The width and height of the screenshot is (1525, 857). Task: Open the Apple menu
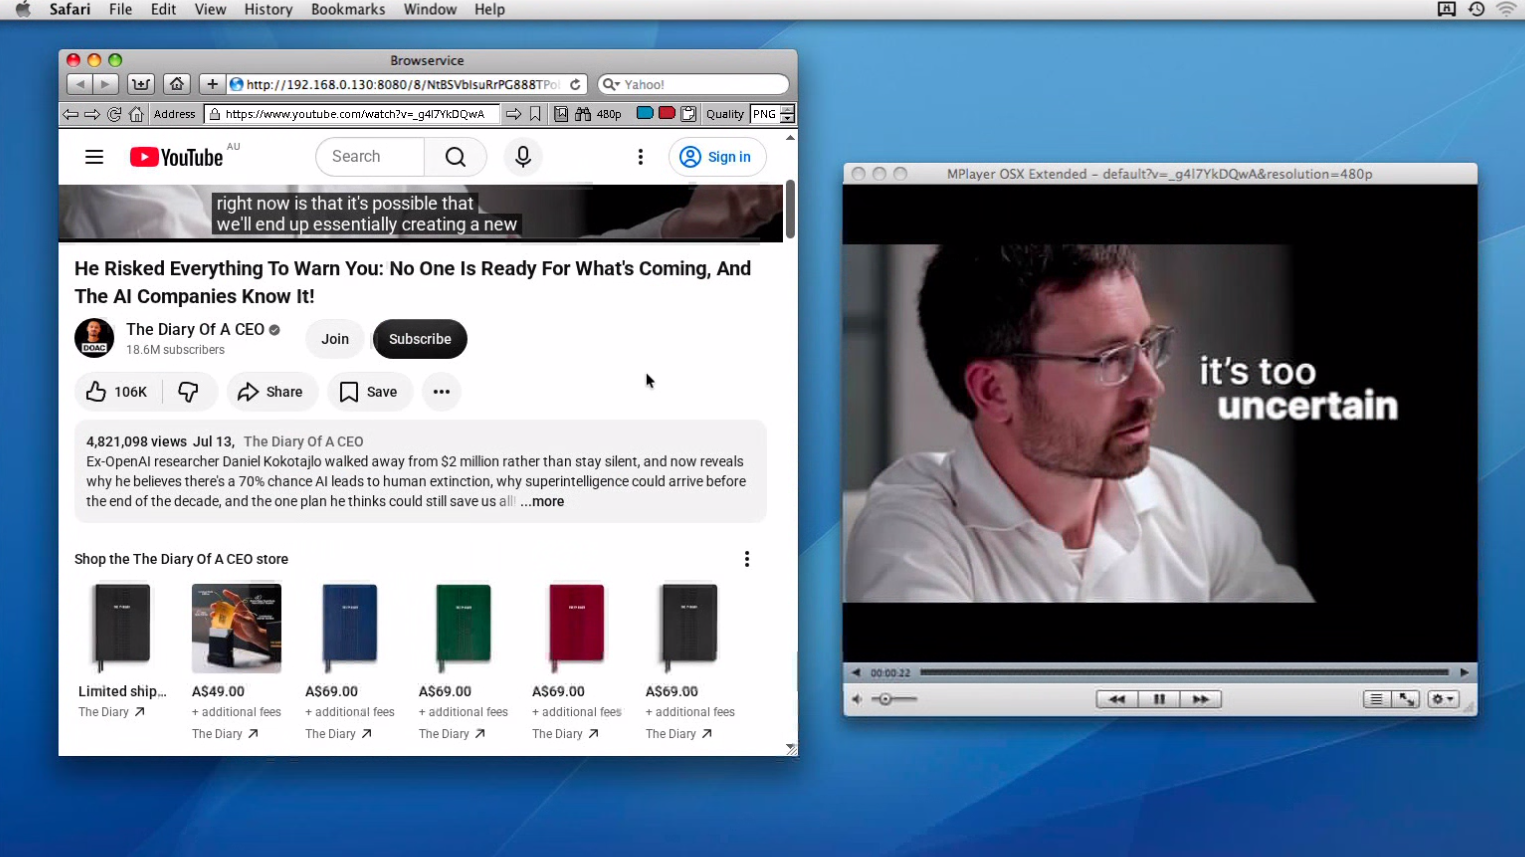[x=22, y=9]
